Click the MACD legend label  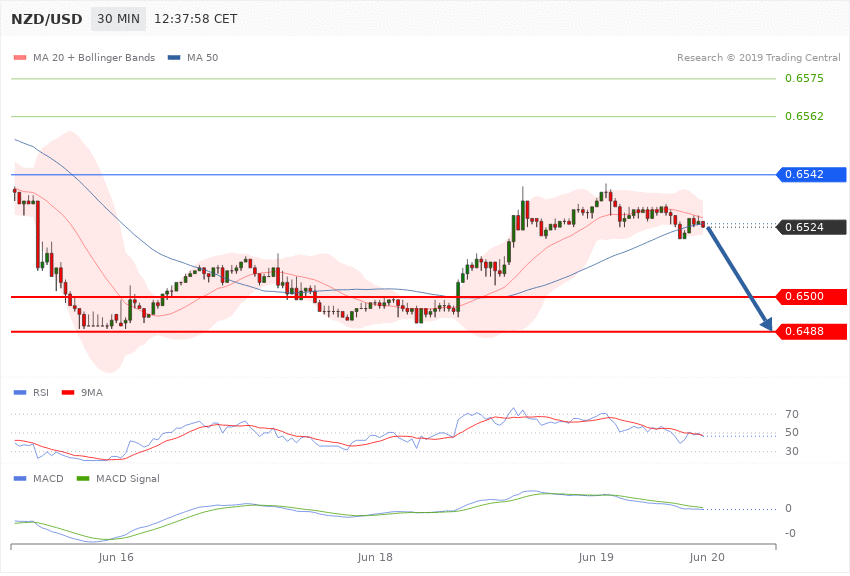pyautogui.click(x=48, y=478)
